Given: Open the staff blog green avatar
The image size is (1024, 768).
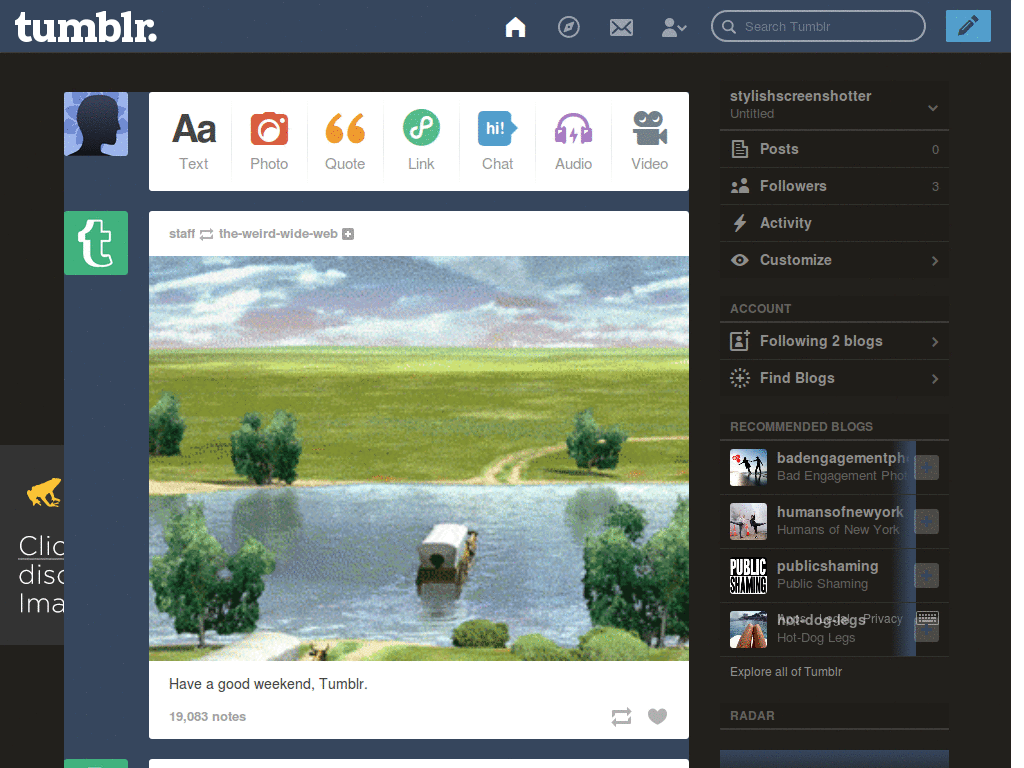Looking at the screenshot, I should tap(96, 243).
